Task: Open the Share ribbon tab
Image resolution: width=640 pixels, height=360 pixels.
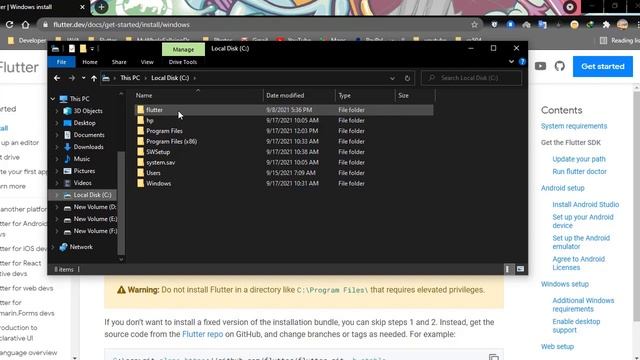Action: 119,62
